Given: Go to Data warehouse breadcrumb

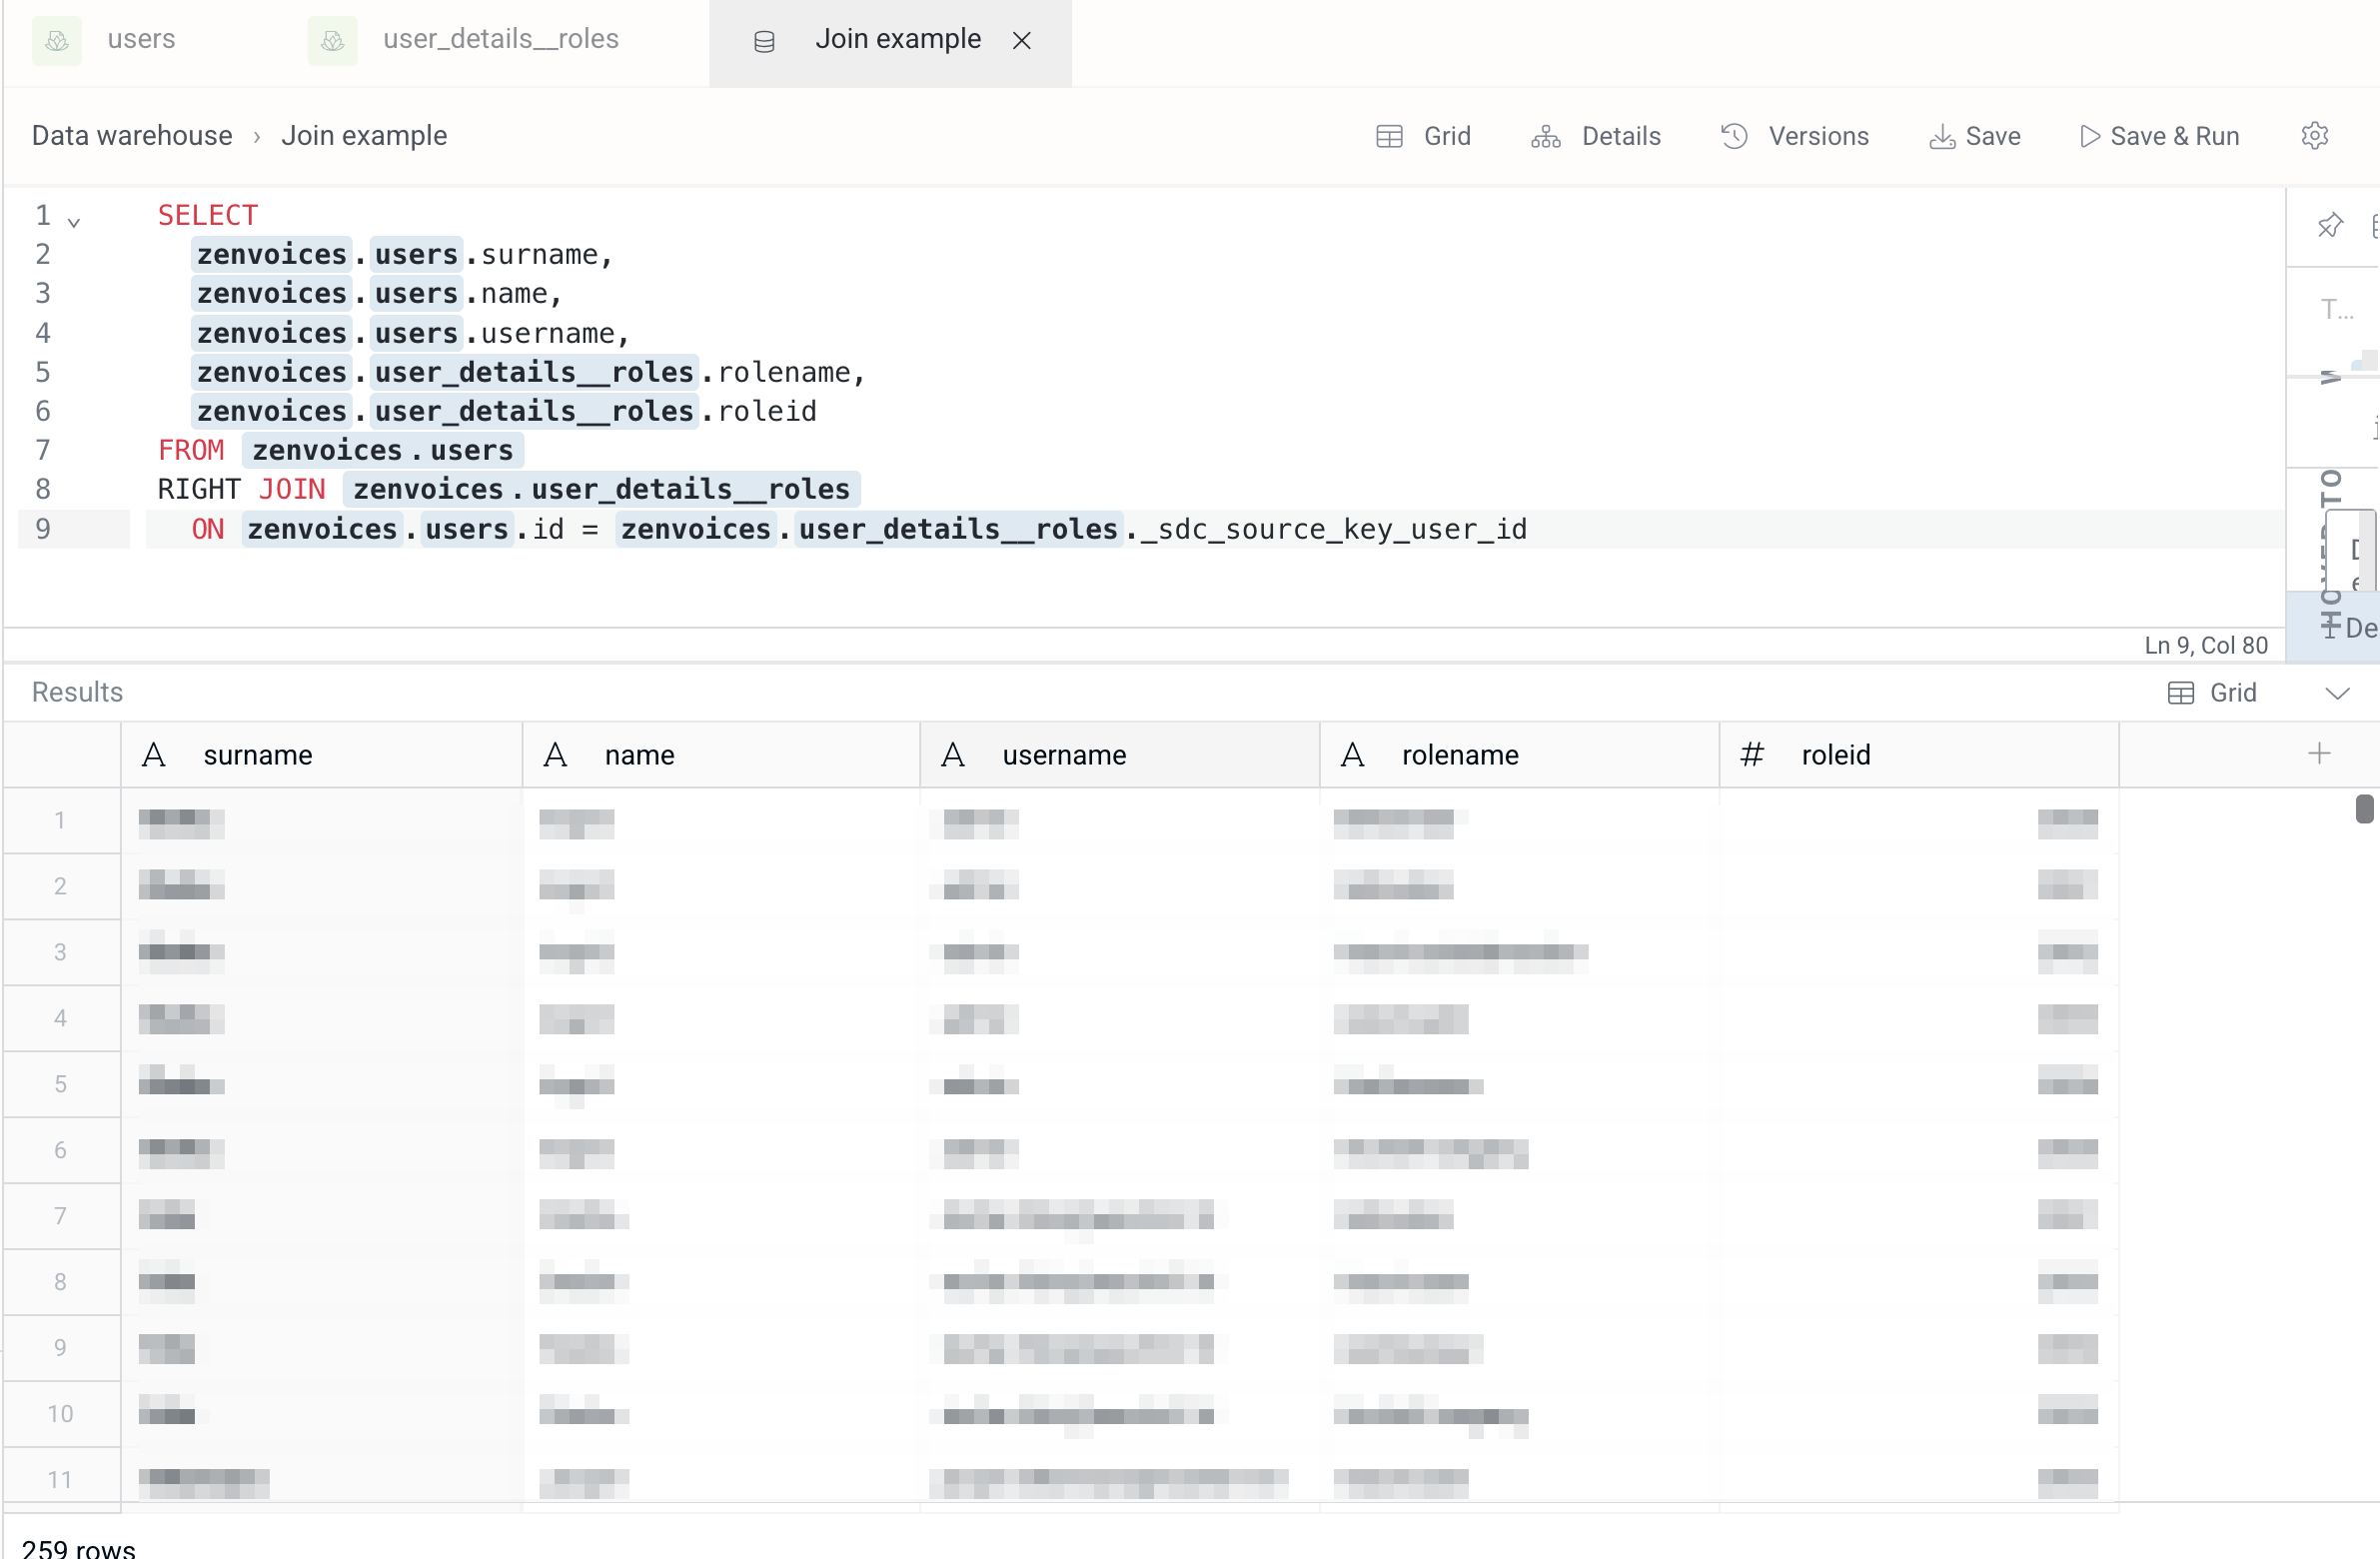Looking at the screenshot, I should 132,136.
